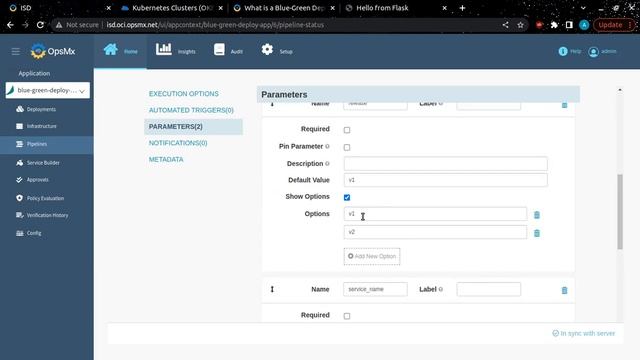The width and height of the screenshot is (640, 360).
Task: Switch to the Blue-Green Deployment browser tab
Action: pyautogui.click(x=284, y=8)
